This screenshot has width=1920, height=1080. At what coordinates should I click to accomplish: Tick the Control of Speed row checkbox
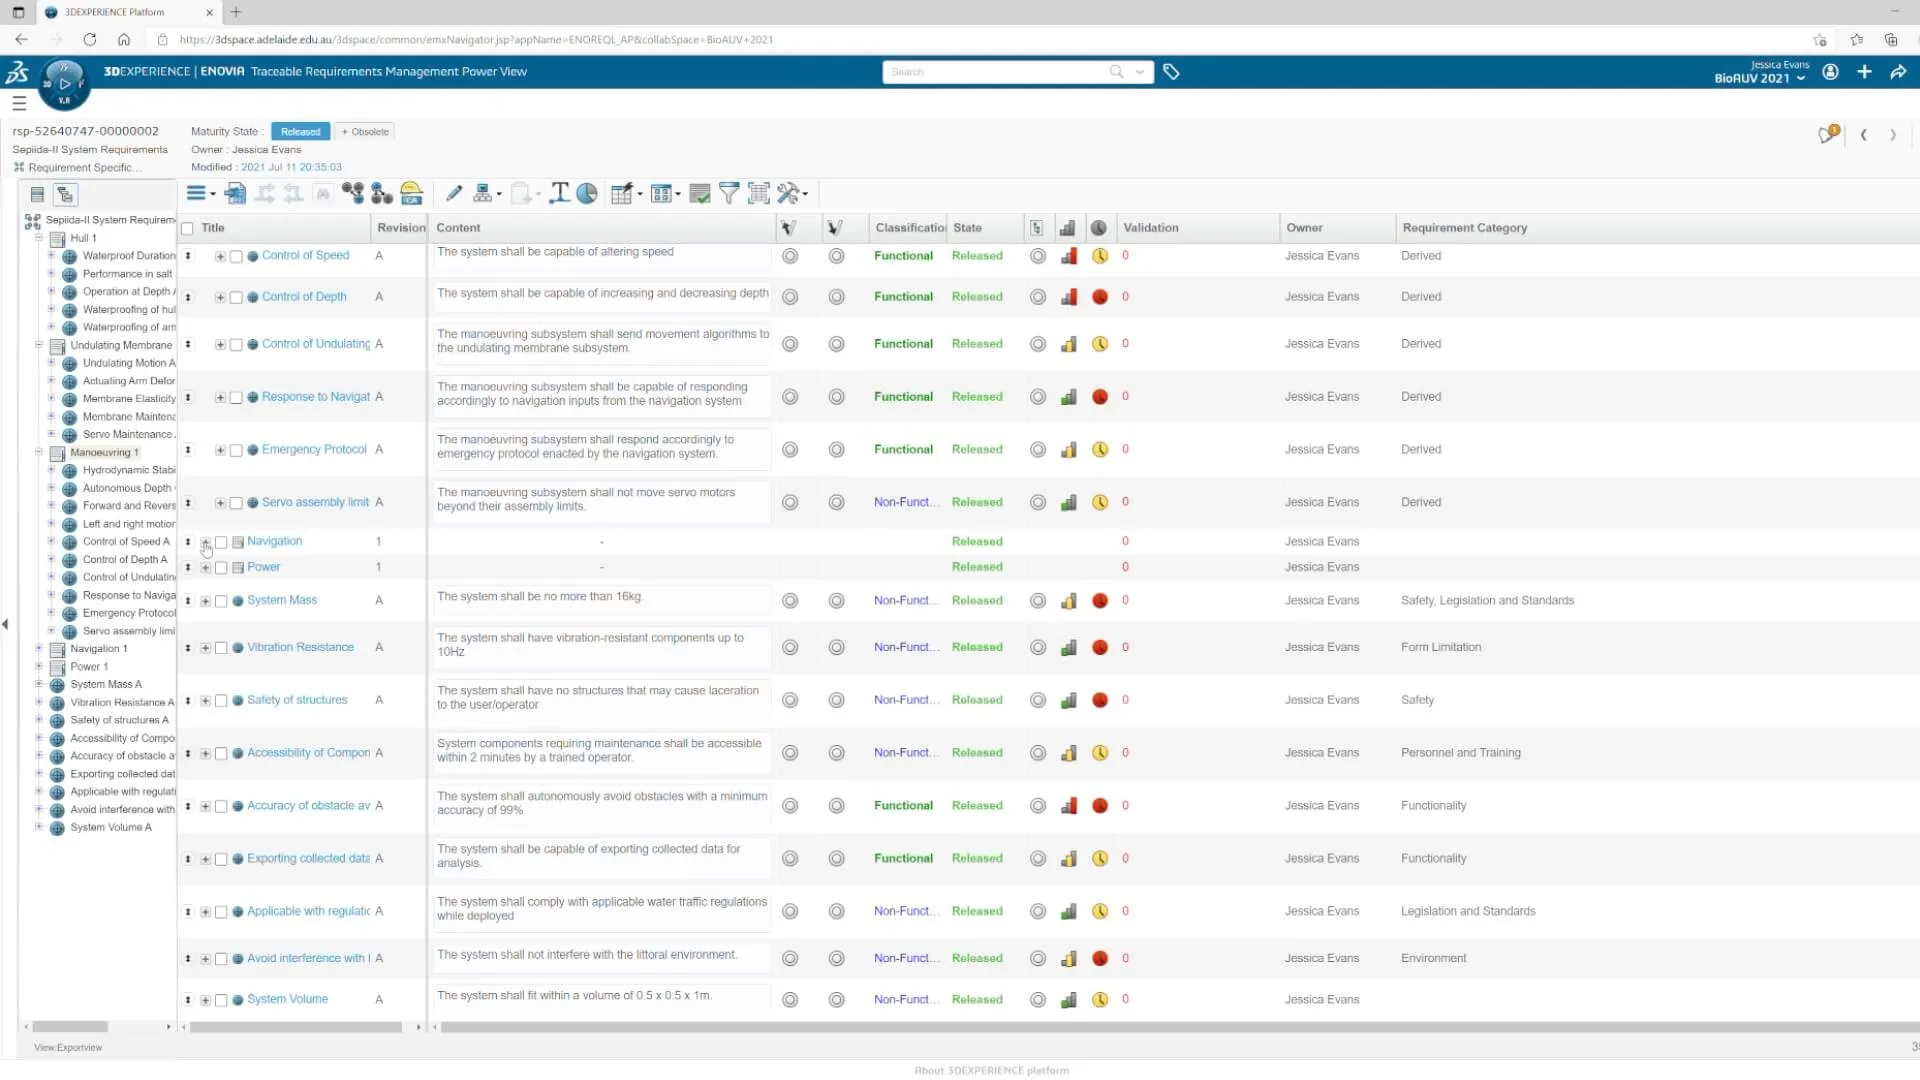tap(236, 257)
